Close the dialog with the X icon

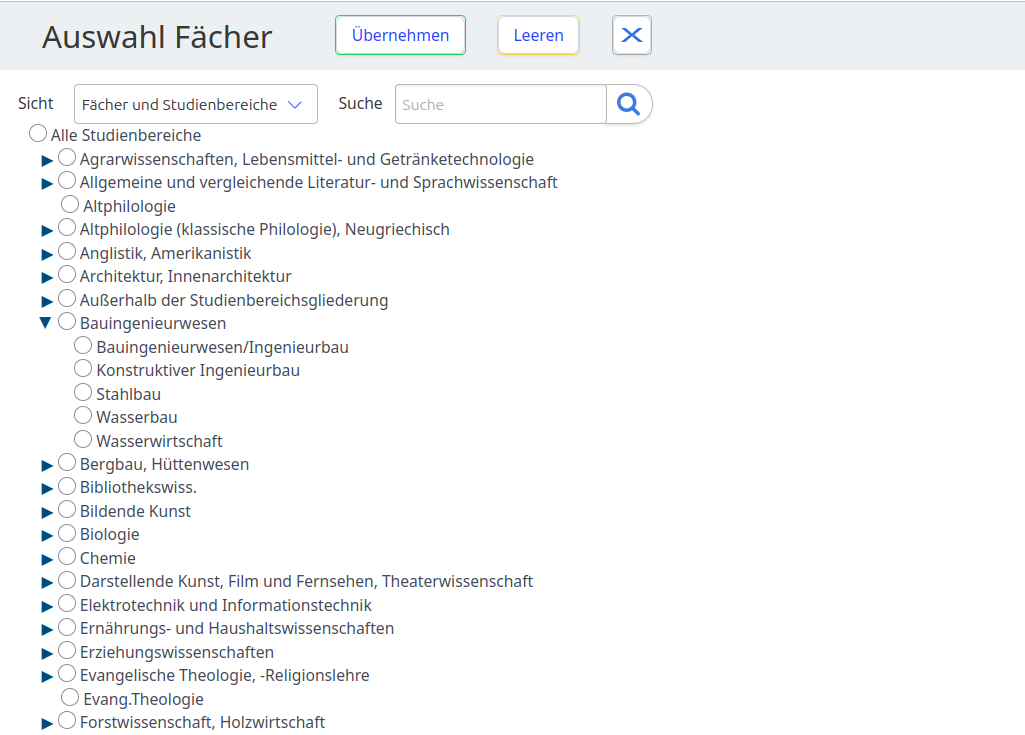click(x=632, y=35)
